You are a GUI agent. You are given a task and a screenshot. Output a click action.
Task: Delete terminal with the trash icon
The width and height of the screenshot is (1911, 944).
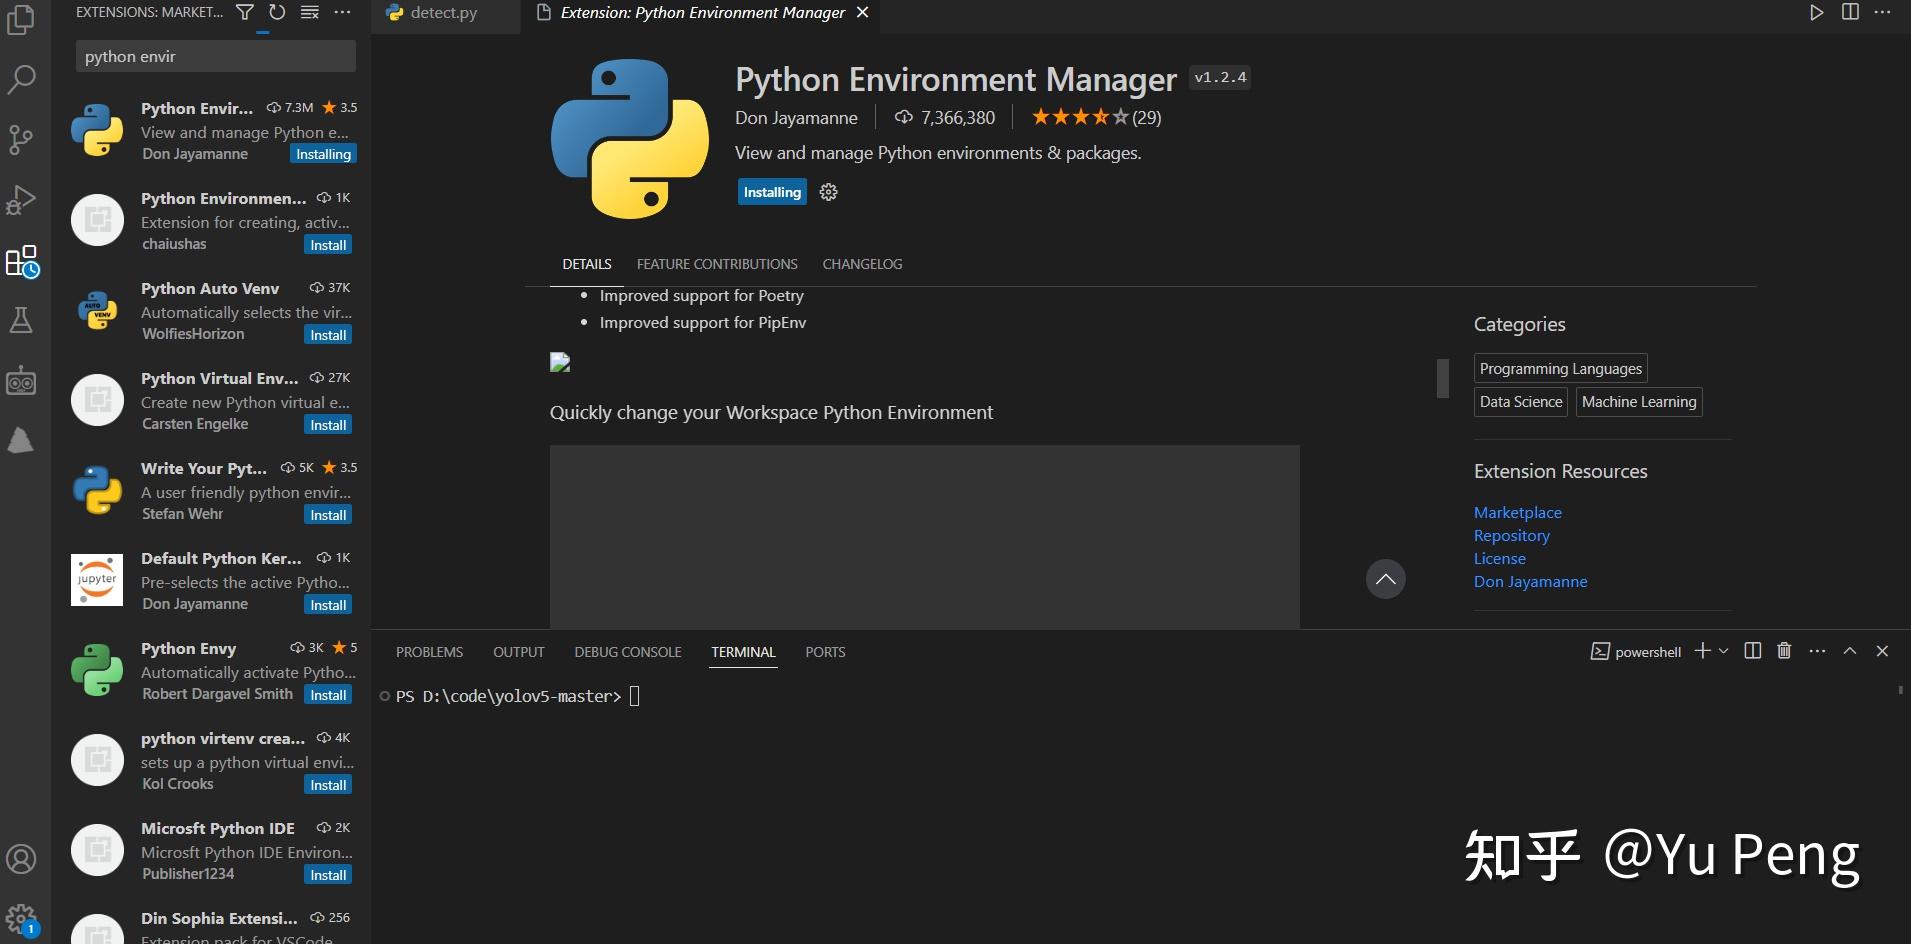pos(1784,651)
